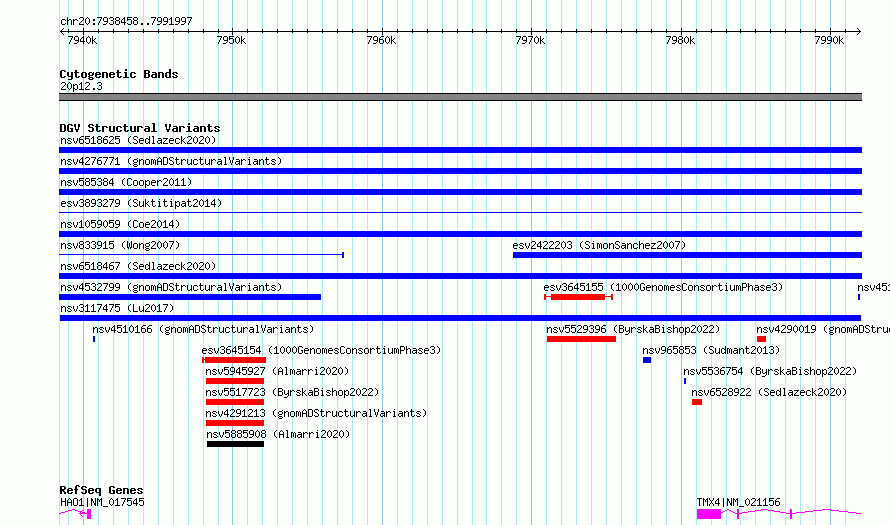Select nsv4291213 gnomAD variant label
Image resolution: width=890 pixels, height=525 pixels.
(x=316, y=413)
